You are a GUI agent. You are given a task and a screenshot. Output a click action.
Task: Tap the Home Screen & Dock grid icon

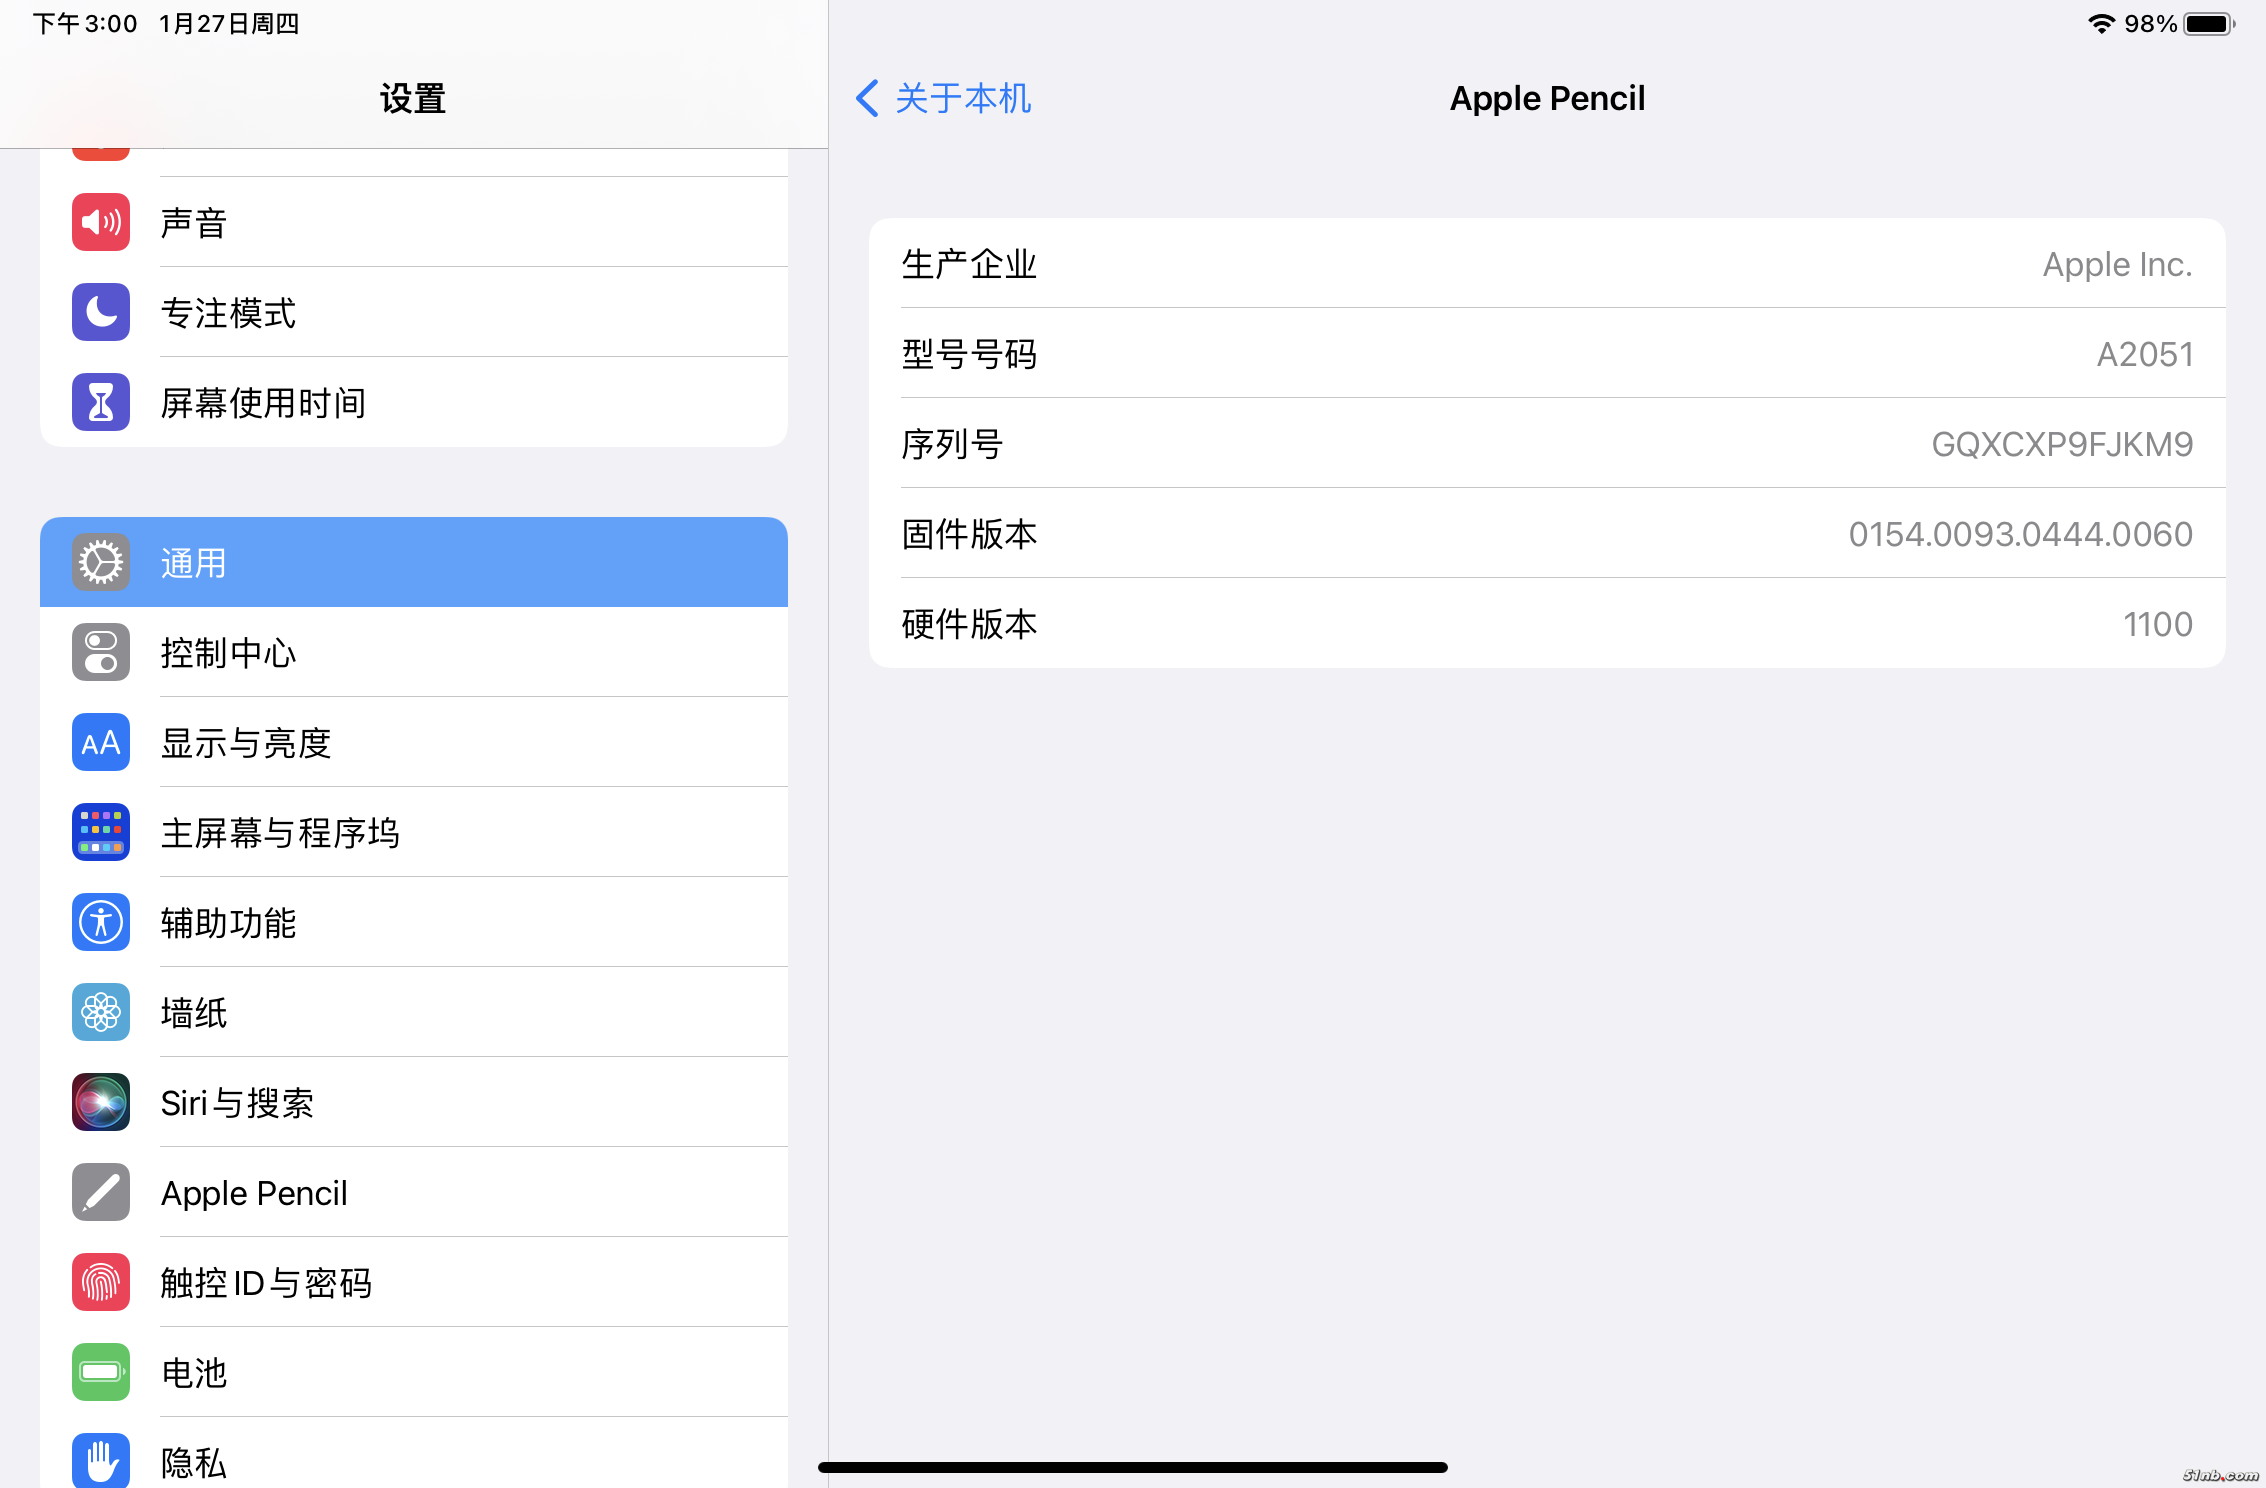[x=101, y=832]
